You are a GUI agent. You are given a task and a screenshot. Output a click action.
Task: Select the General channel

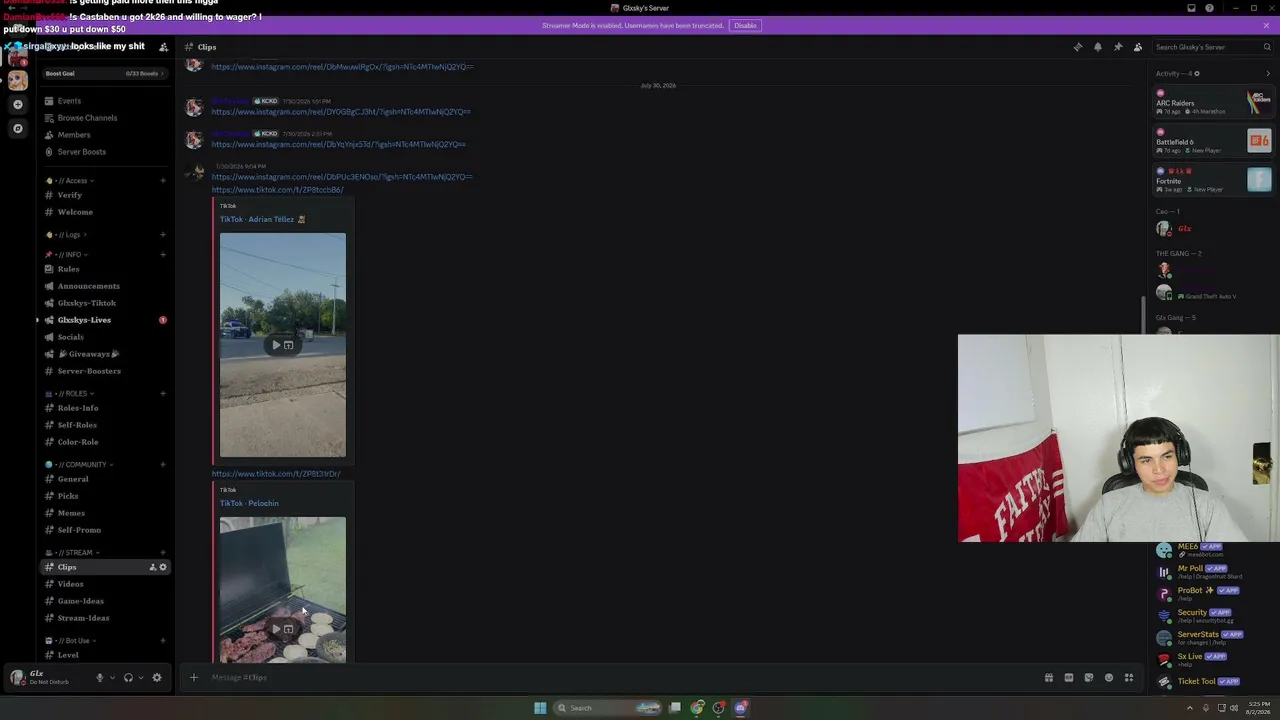tap(105, 479)
